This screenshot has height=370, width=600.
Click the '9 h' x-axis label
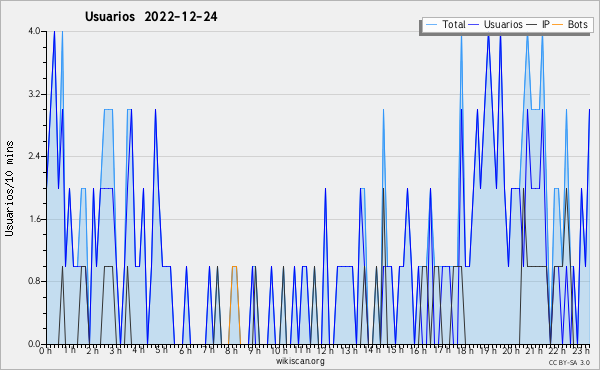coord(255,350)
